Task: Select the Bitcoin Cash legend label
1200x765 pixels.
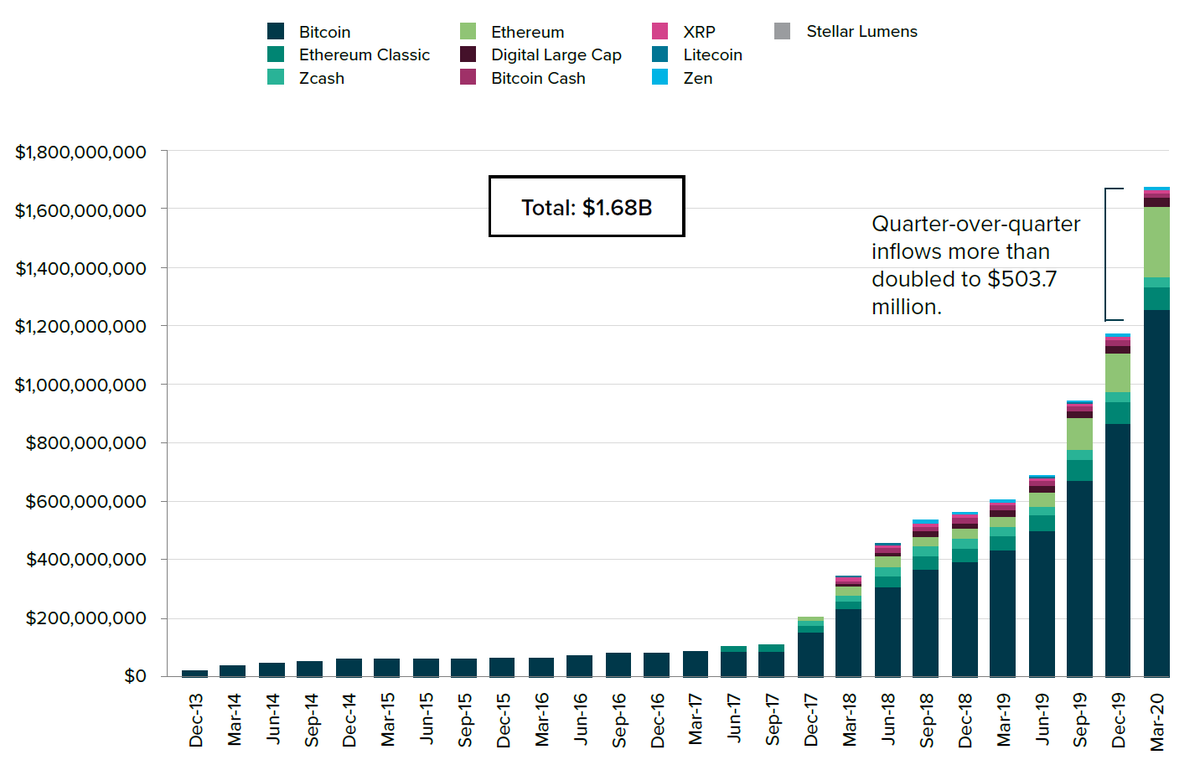Action: pyautogui.click(x=538, y=78)
